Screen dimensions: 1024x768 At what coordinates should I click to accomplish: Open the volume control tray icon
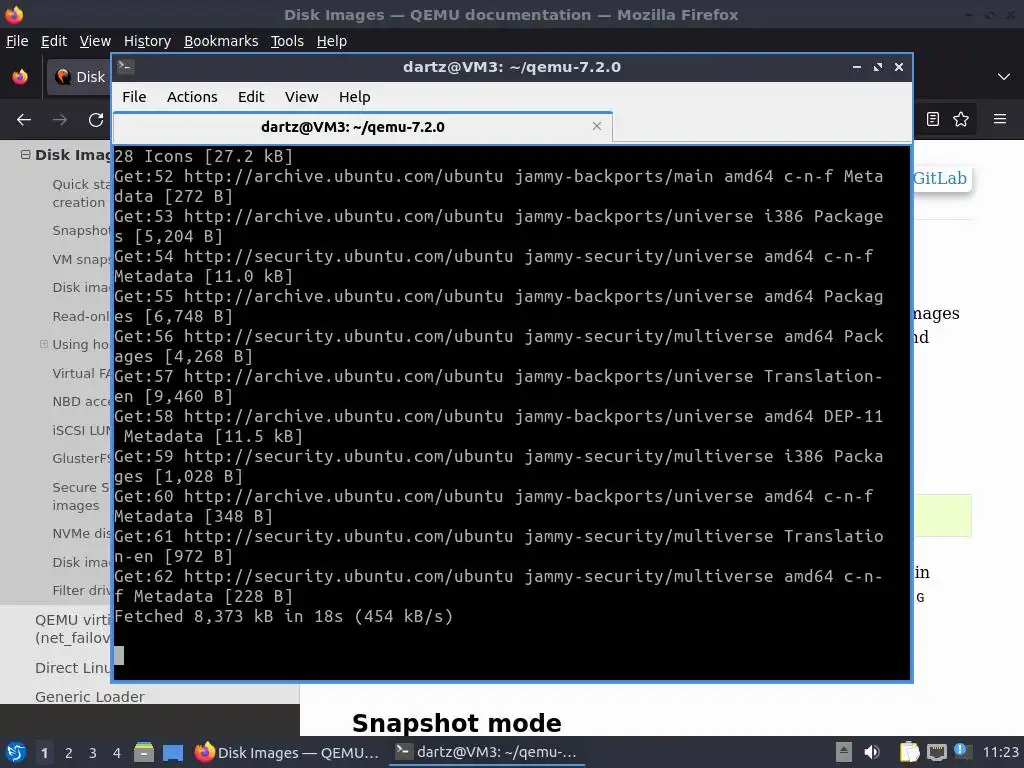coord(872,752)
